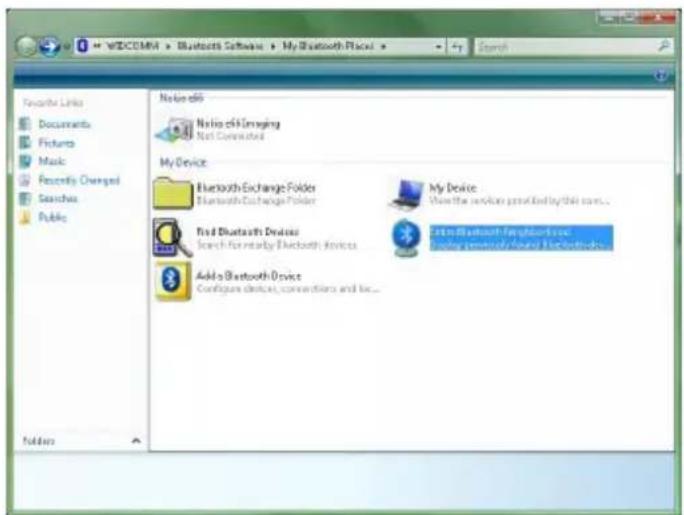
Task: Click the highlighted Bluetooth neighborhood item text
Action: coord(521,238)
